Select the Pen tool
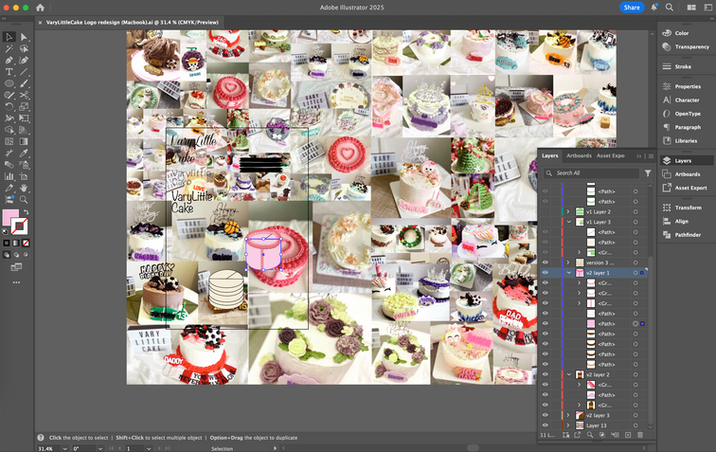 tap(9, 60)
